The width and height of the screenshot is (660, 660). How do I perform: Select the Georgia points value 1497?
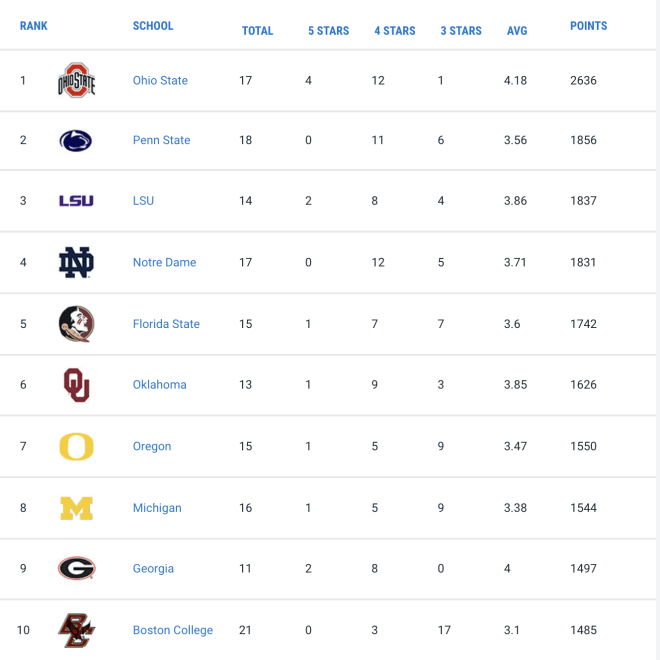pos(583,568)
